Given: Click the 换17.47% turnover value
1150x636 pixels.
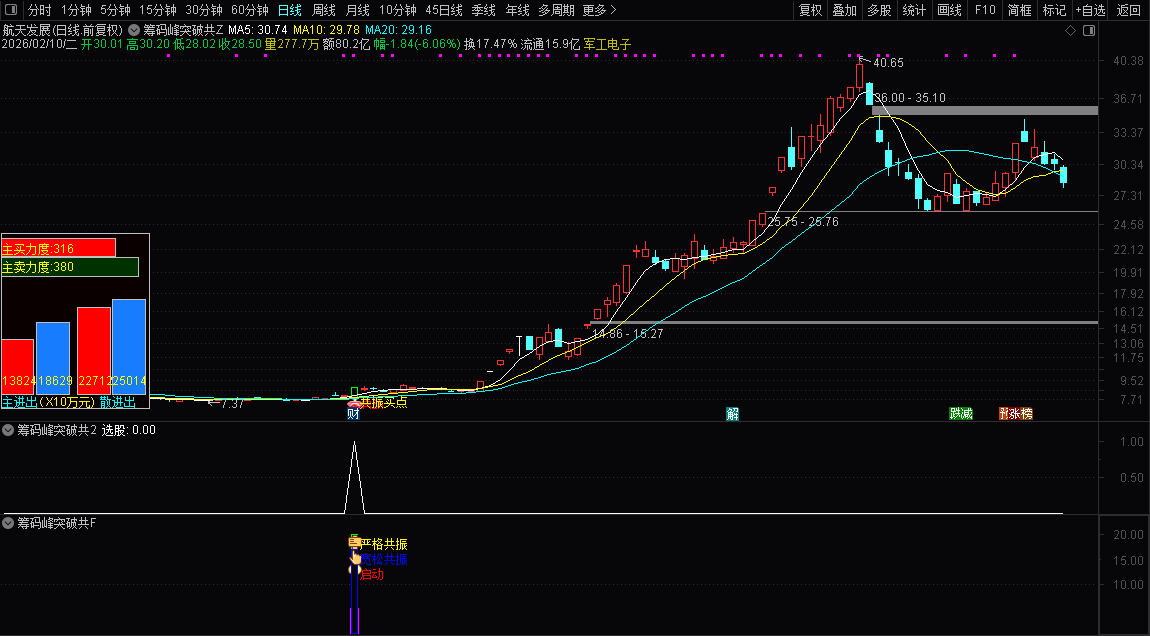Looking at the screenshot, I should coord(490,44).
